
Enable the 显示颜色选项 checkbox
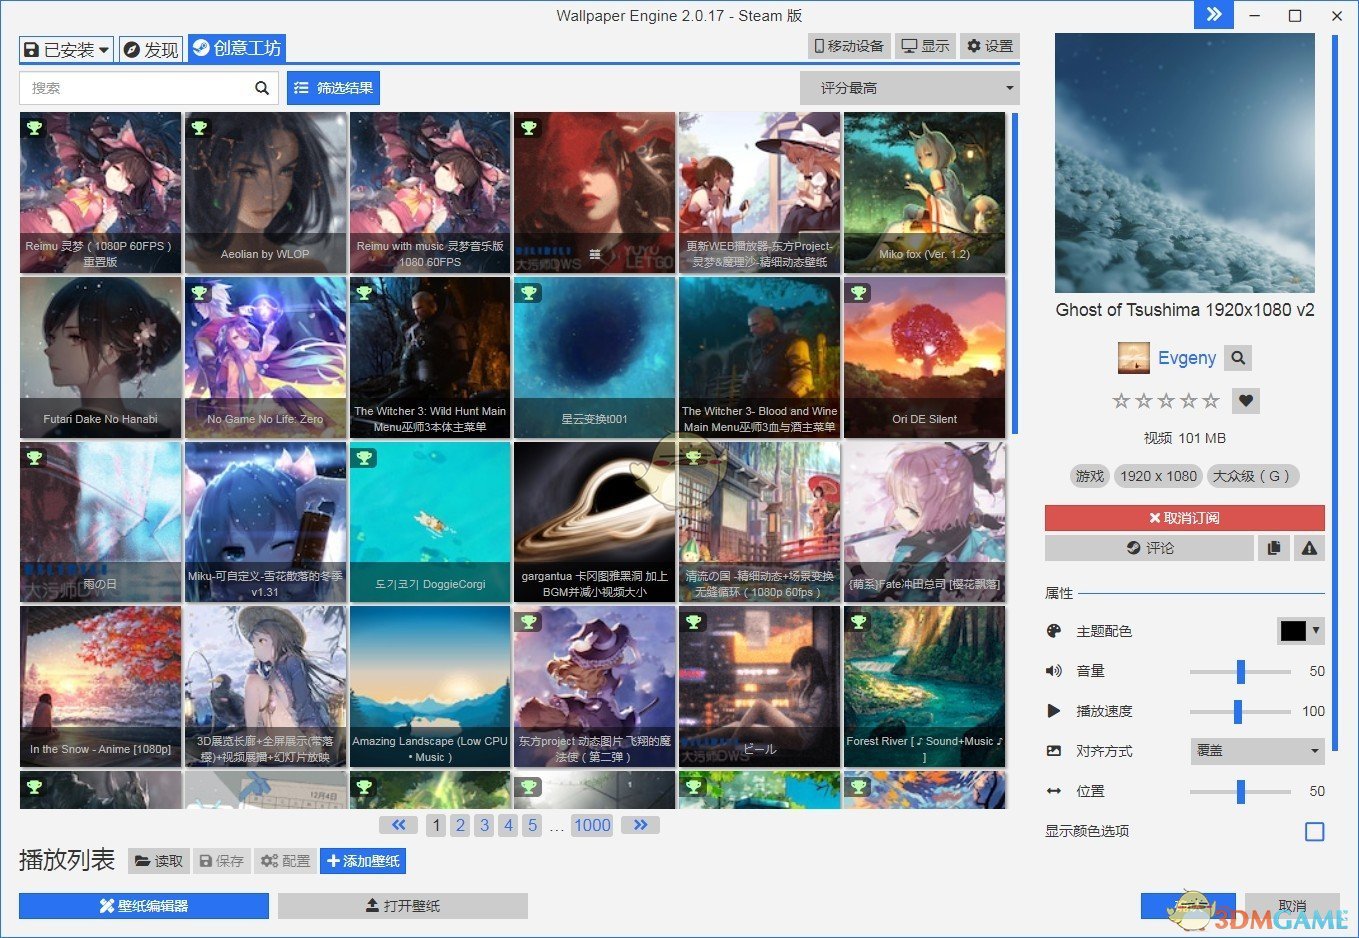(x=1315, y=831)
